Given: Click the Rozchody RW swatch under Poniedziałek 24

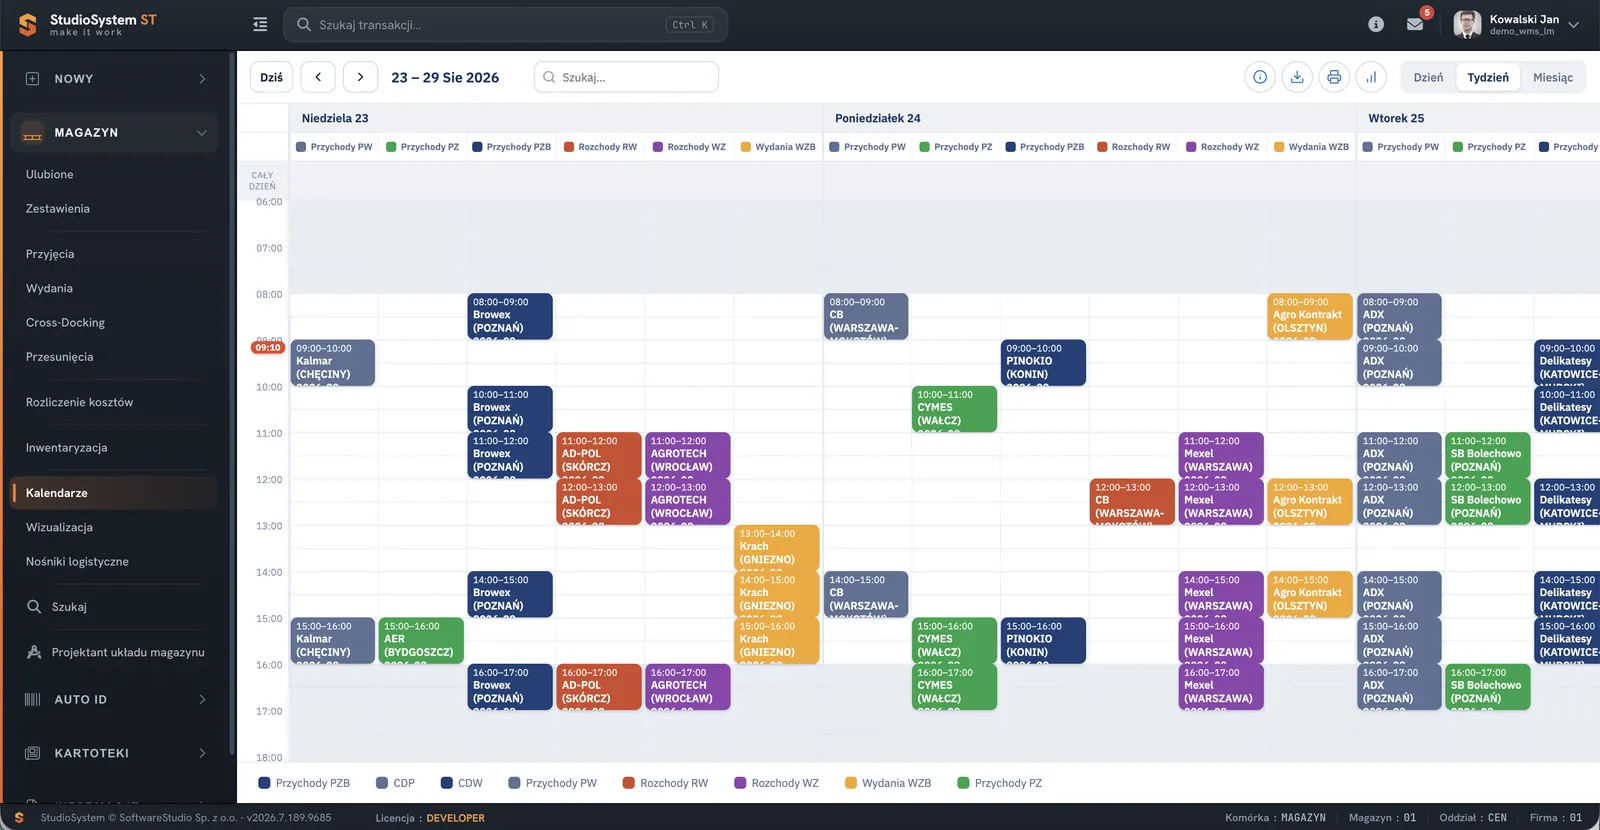Looking at the screenshot, I should point(1102,147).
